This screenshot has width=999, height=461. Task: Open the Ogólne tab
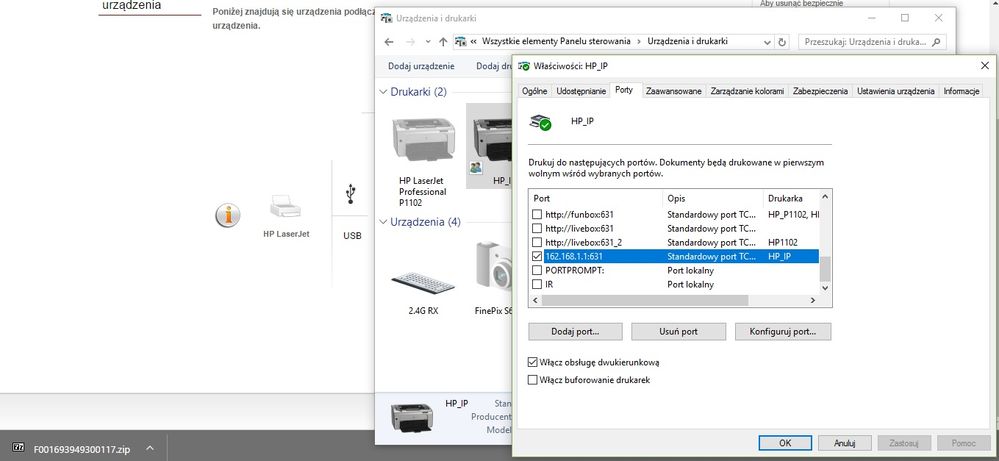[534, 92]
